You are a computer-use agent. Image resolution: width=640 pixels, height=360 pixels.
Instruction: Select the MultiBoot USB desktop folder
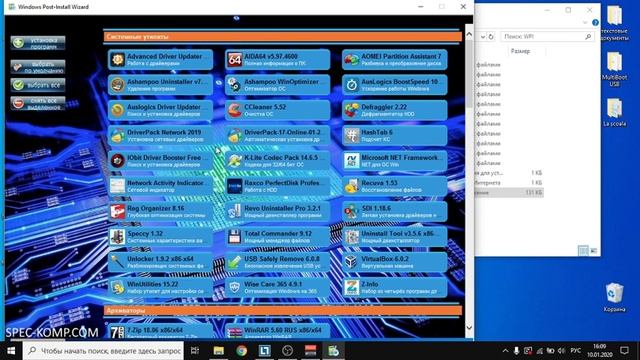pos(614,69)
